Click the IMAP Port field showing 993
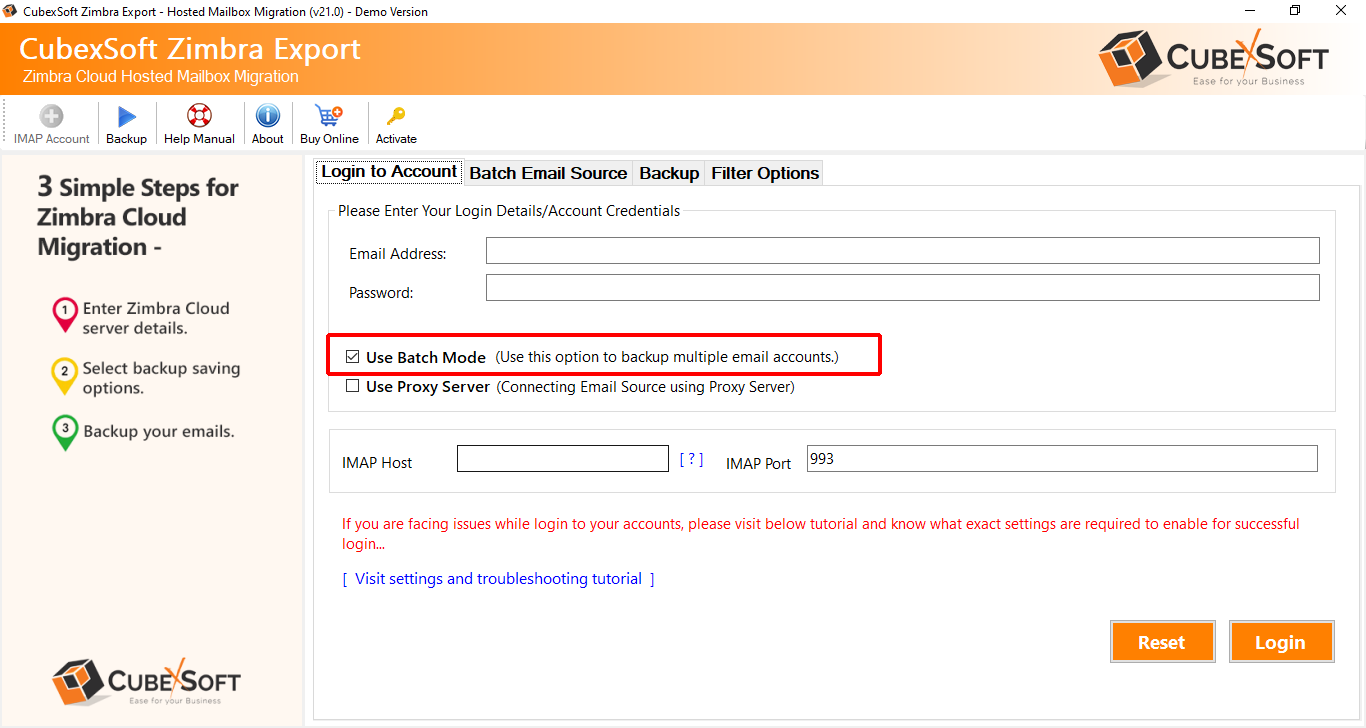Screen dimensions: 1366x728 tap(1062, 459)
